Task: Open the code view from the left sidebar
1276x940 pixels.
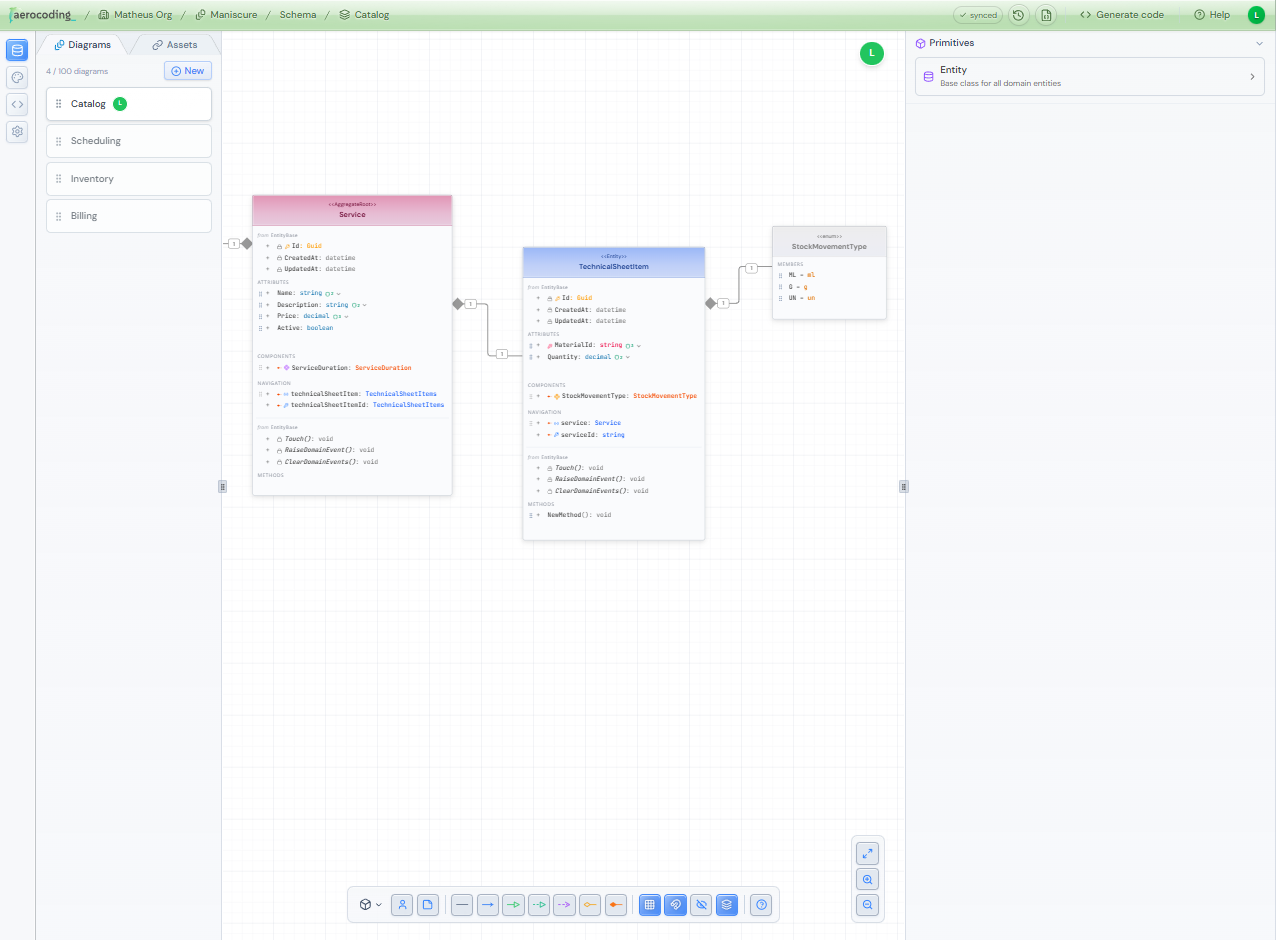Action: [16, 104]
